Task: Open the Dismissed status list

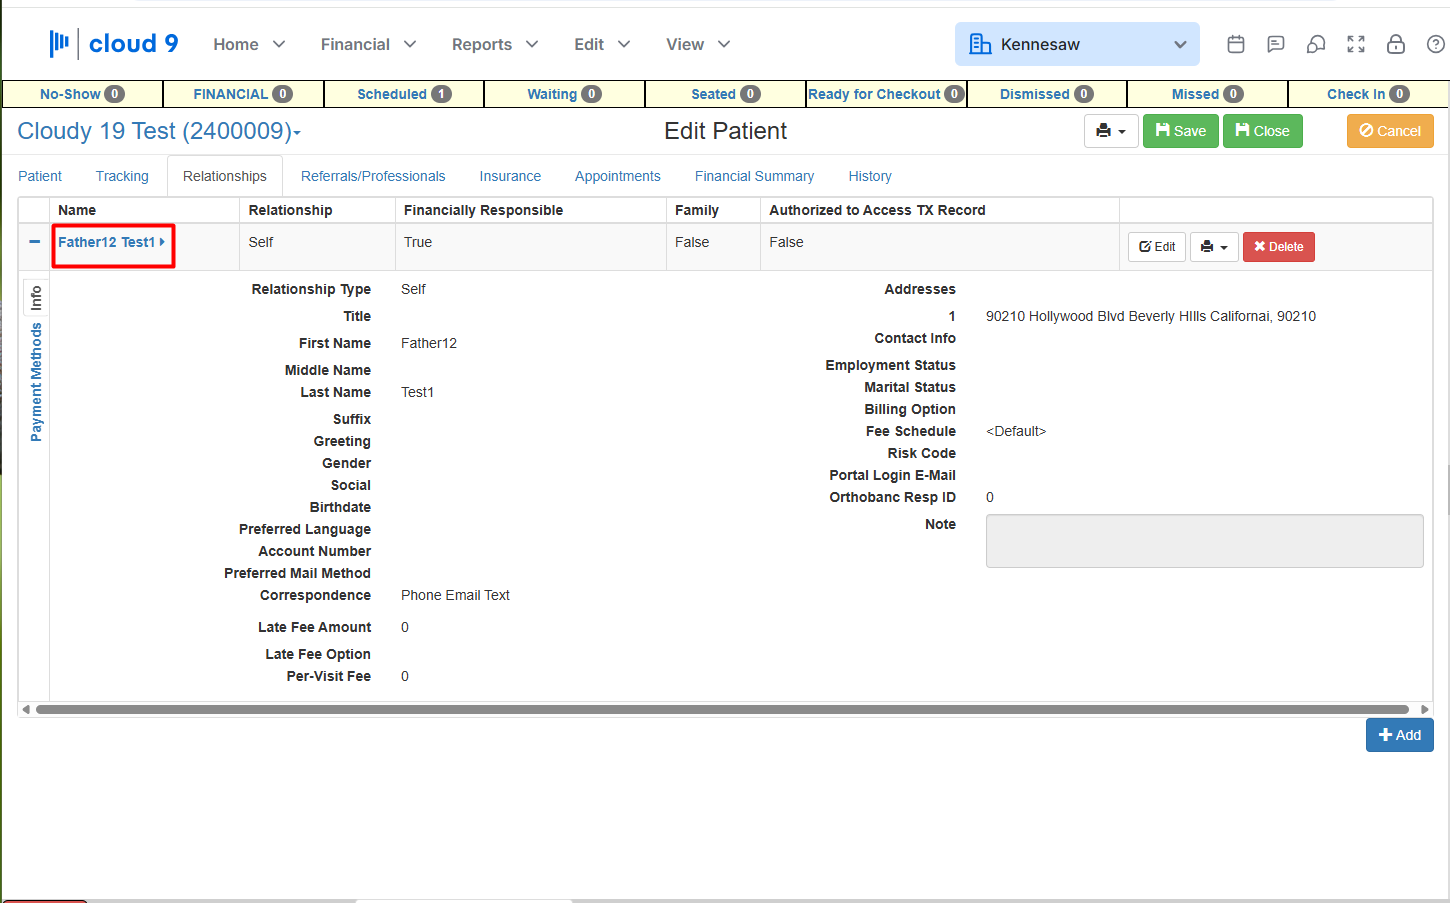Action: (x=1046, y=94)
